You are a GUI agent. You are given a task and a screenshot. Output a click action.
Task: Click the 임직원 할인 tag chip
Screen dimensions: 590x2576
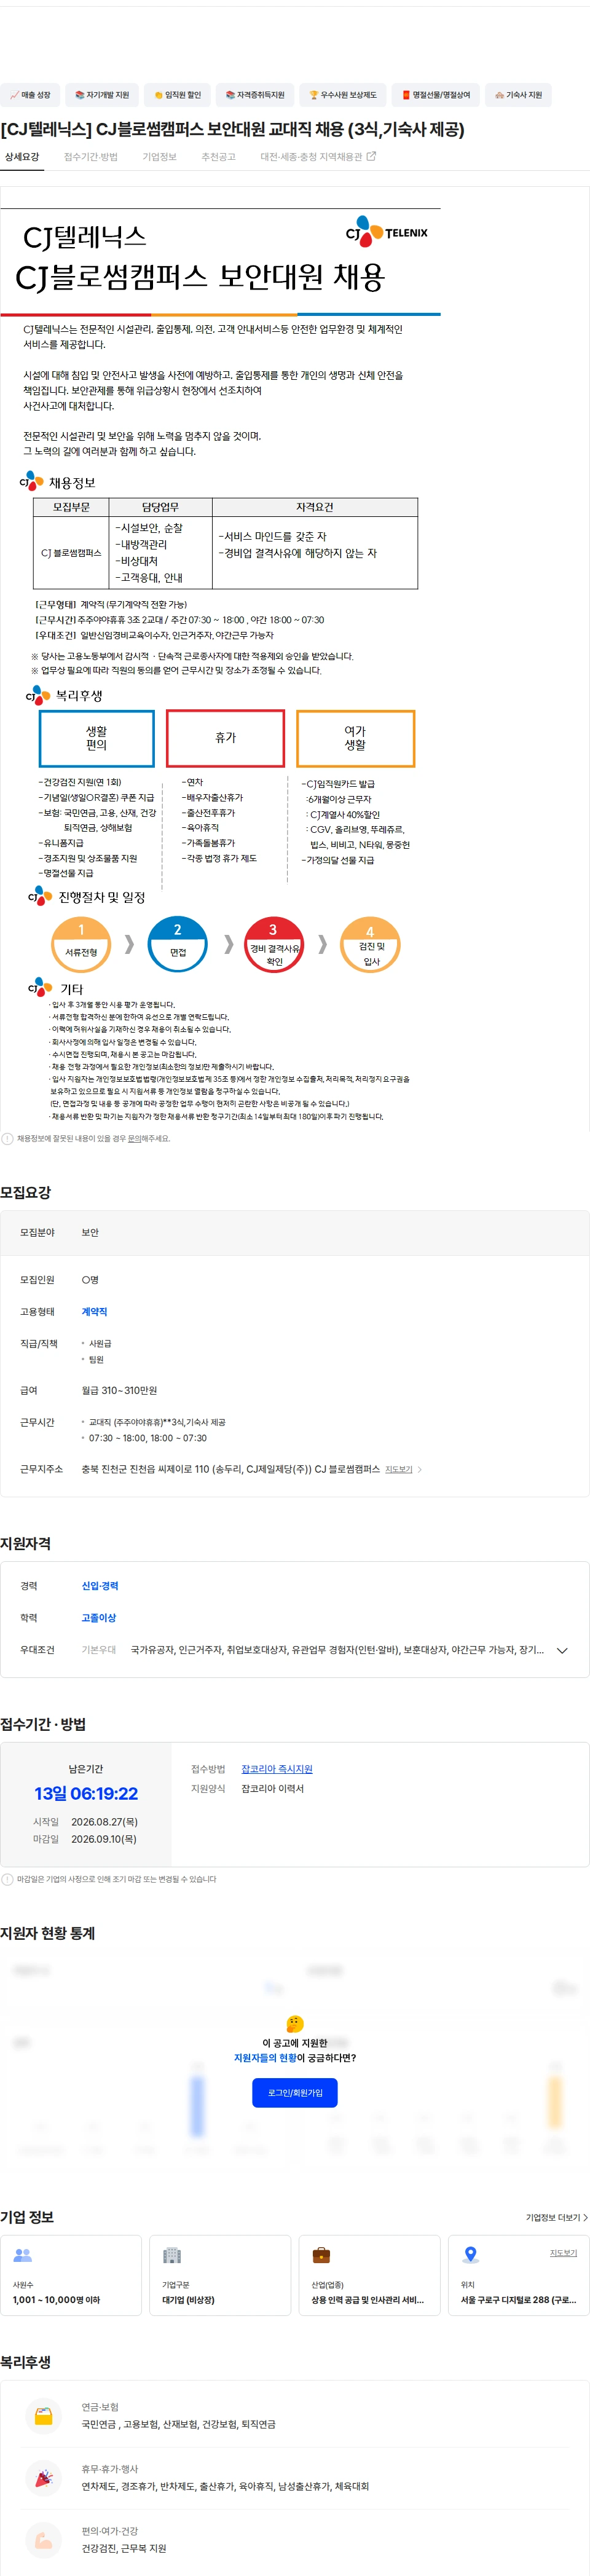(x=177, y=95)
